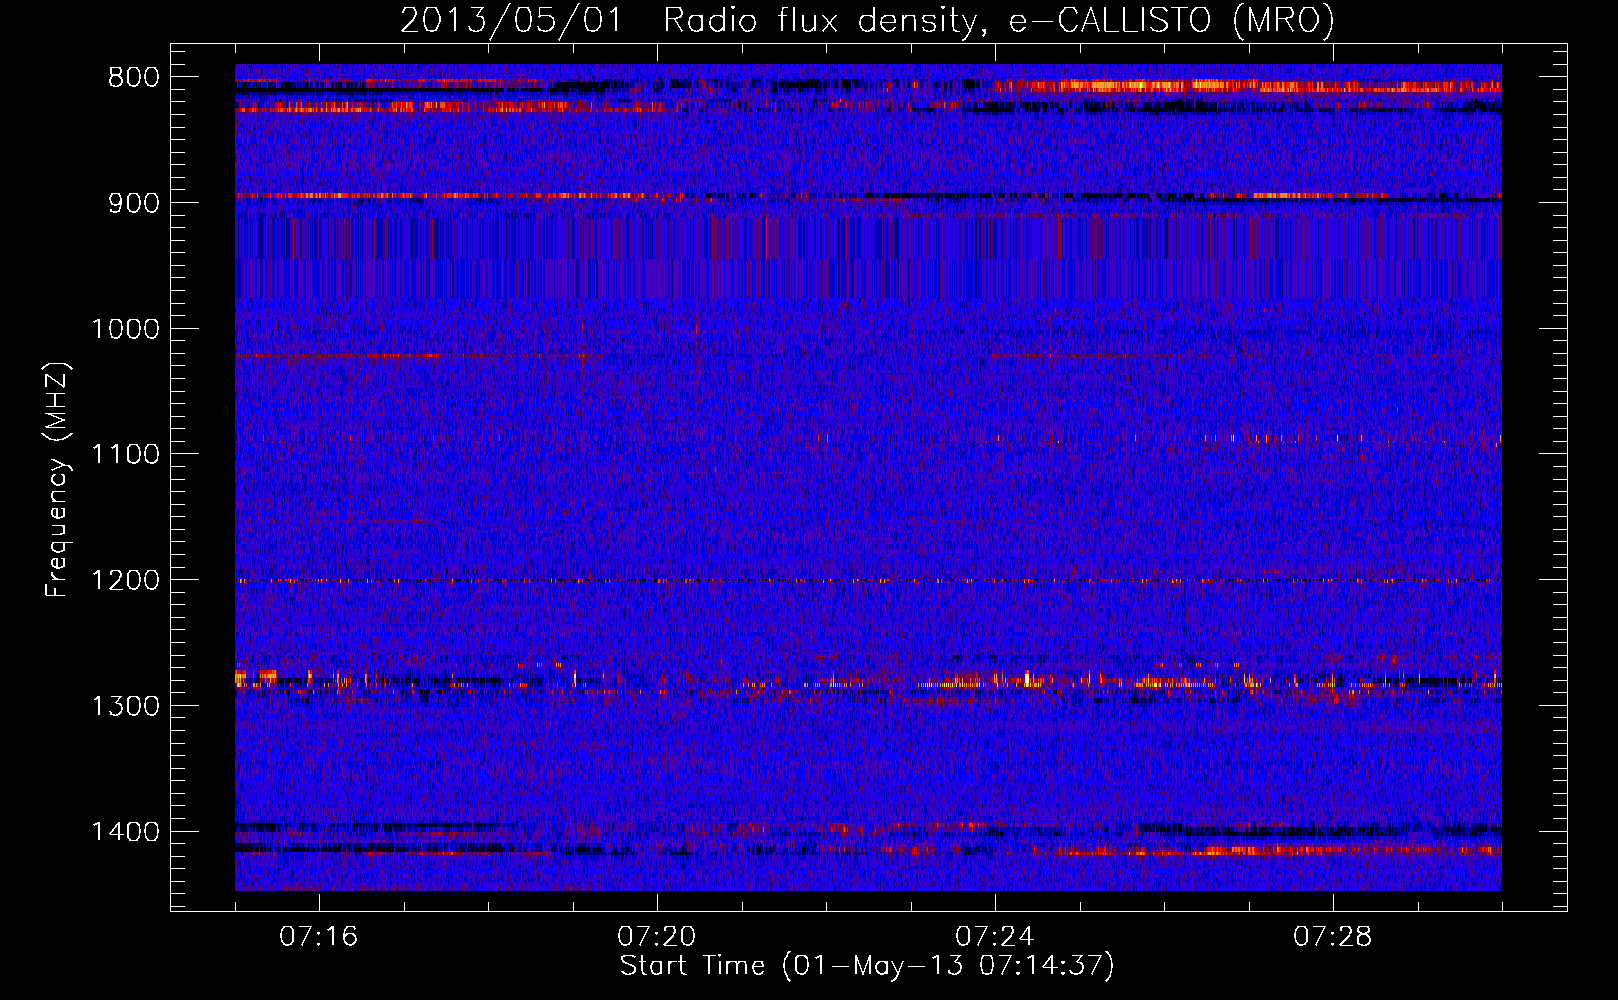1618x1000 pixels.
Task: Click the 'Start Time (01-May-13 07:14:37)' label
Action: click(x=866, y=966)
